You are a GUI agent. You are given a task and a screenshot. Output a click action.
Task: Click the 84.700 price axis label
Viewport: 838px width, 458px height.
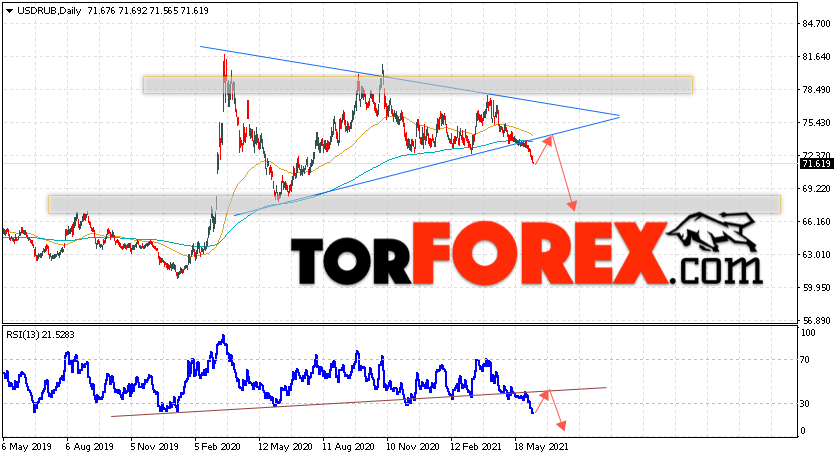click(x=816, y=24)
